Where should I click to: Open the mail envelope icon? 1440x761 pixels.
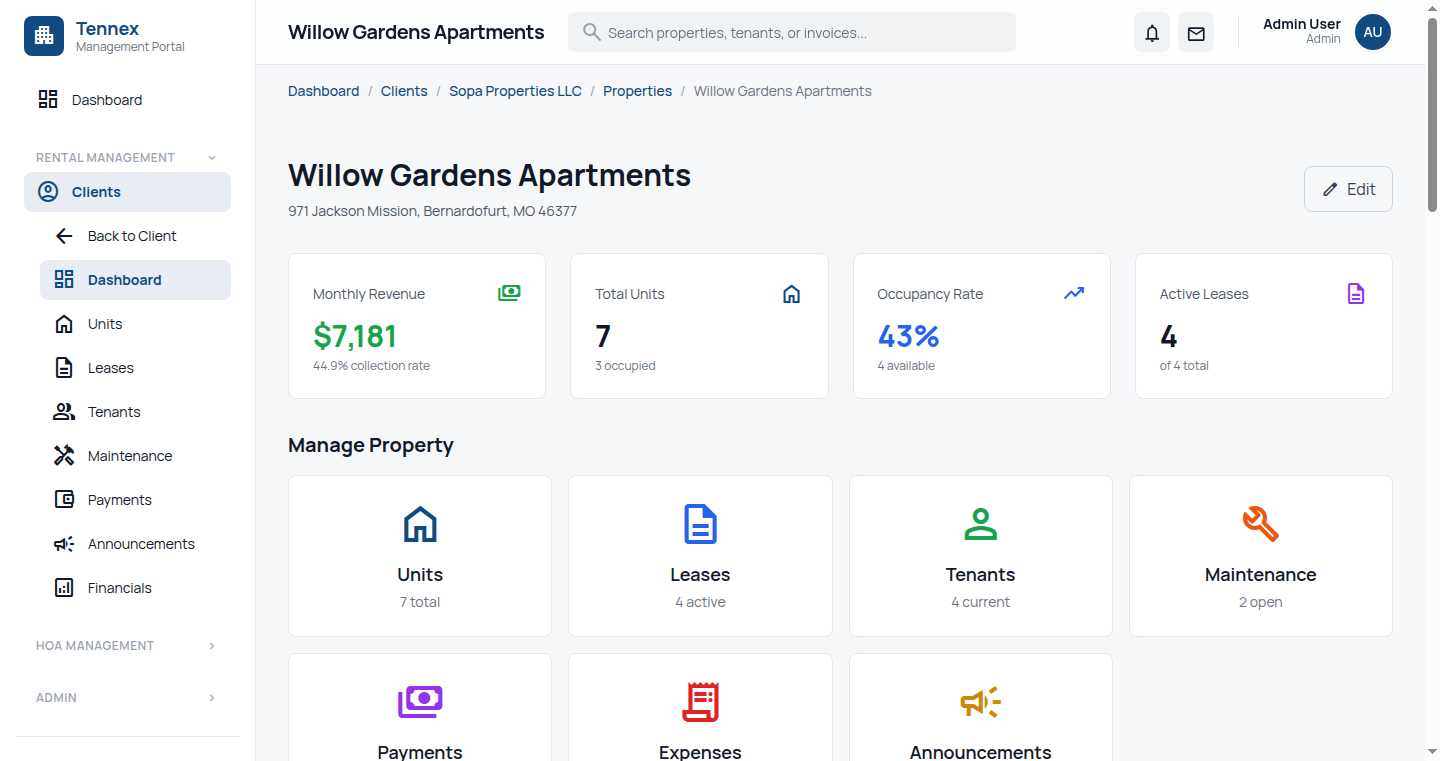pos(1196,33)
